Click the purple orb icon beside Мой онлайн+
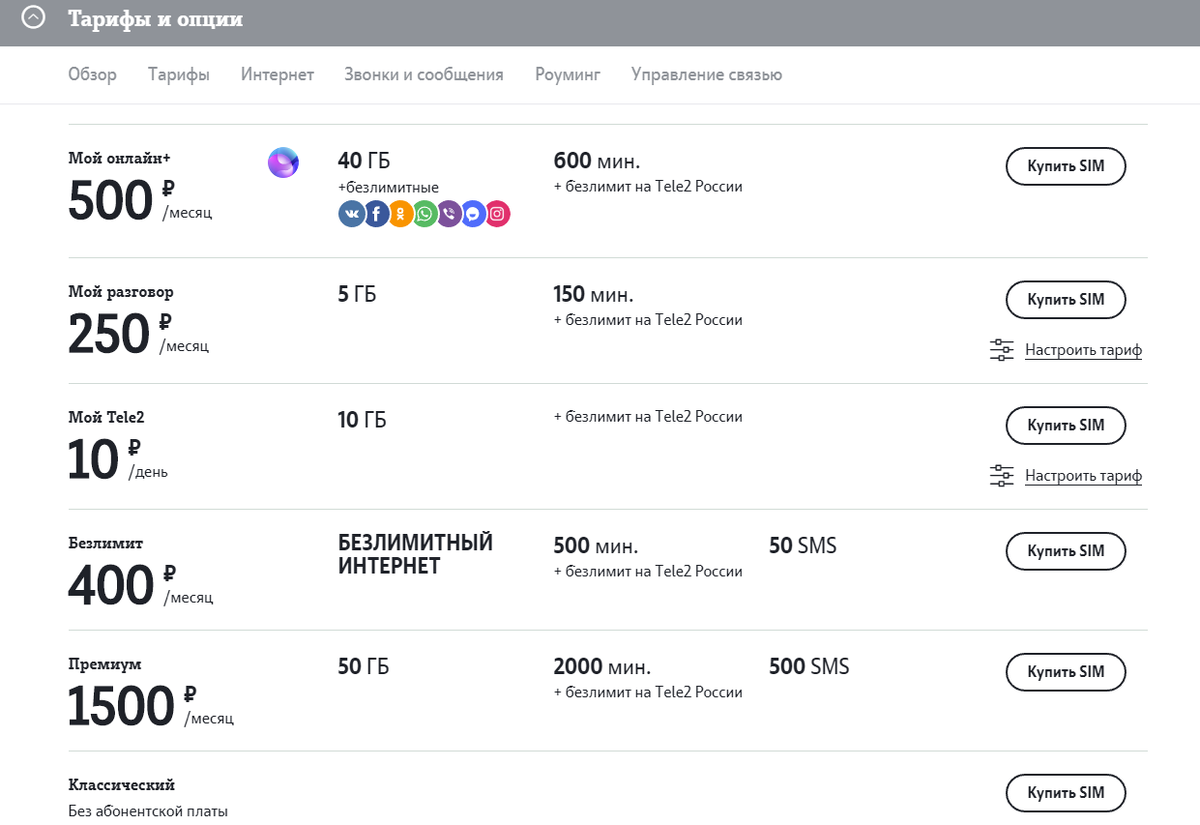Viewport: 1200px width, 825px height. (x=283, y=162)
